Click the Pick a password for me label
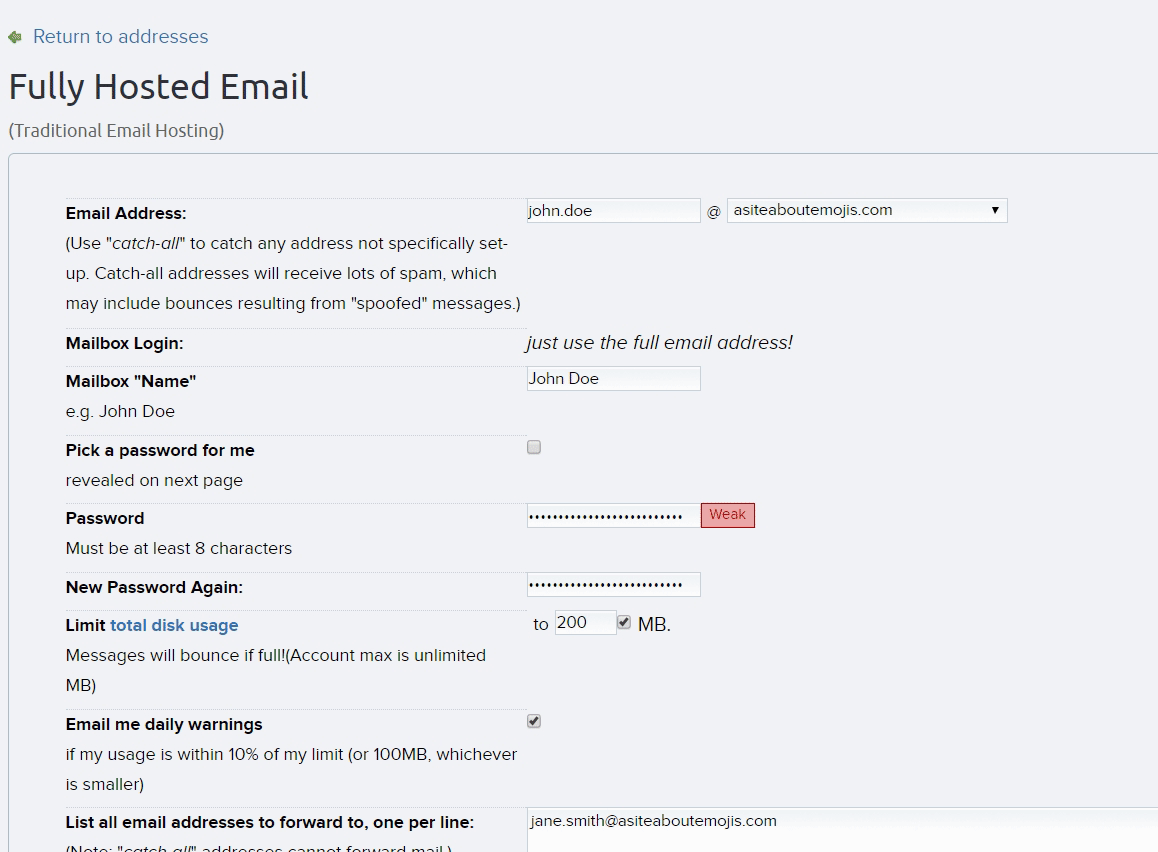 160,451
